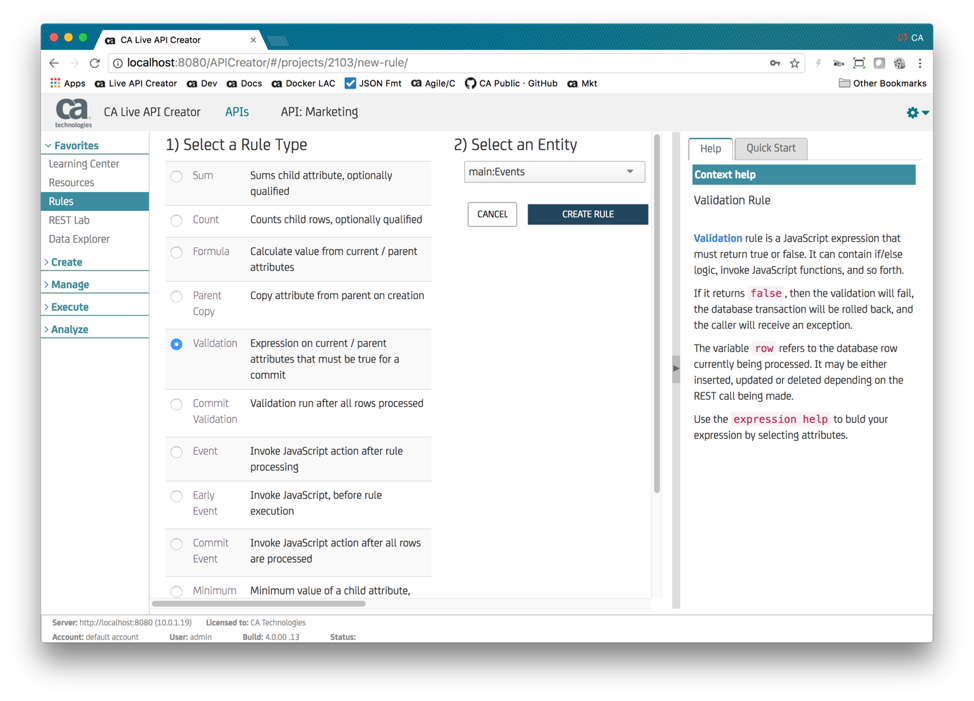The width and height of the screenshot is (974, 701).
Task: Open the Docker LAC bookmark
Action: click(x=303, y=83)
